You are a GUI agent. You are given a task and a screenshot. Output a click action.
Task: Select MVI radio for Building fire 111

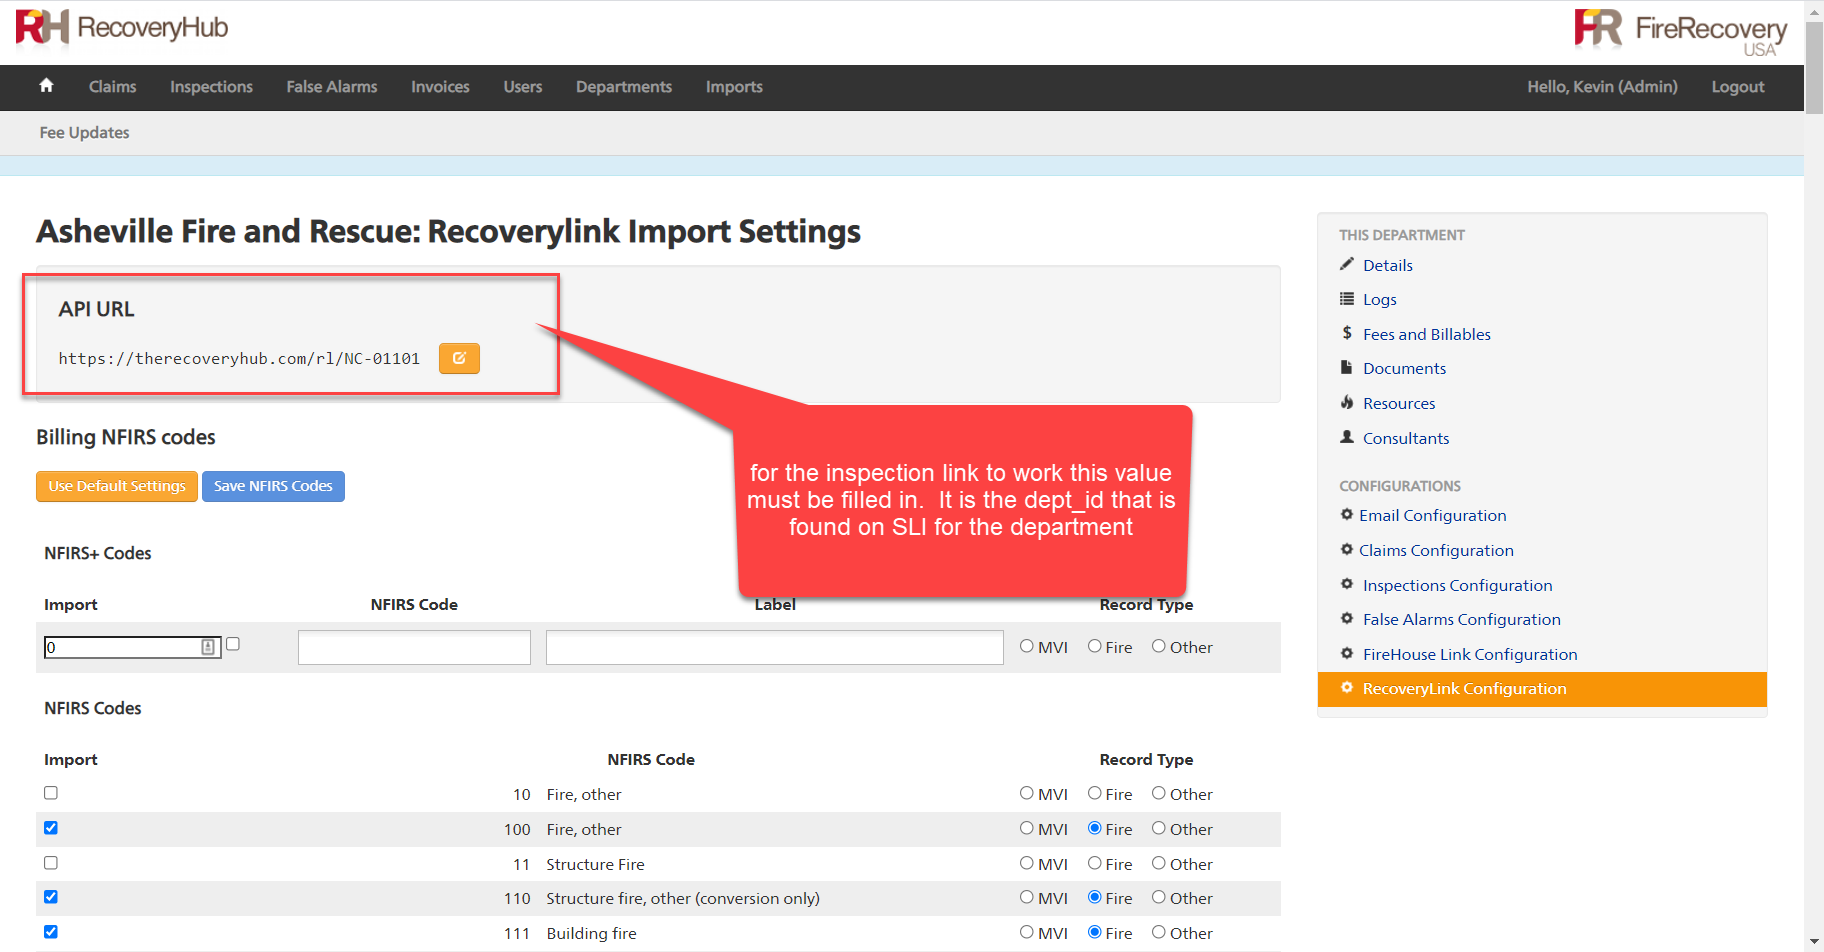(x=1026, y=932)
